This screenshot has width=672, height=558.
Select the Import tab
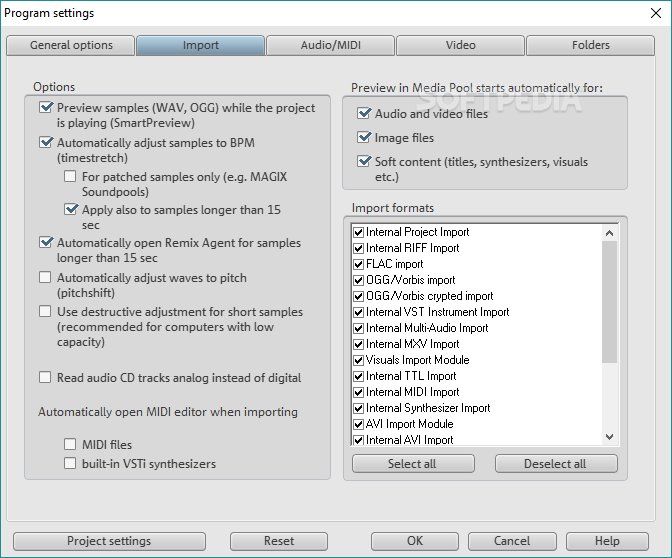pyautogui.click(x=201, y=45)
